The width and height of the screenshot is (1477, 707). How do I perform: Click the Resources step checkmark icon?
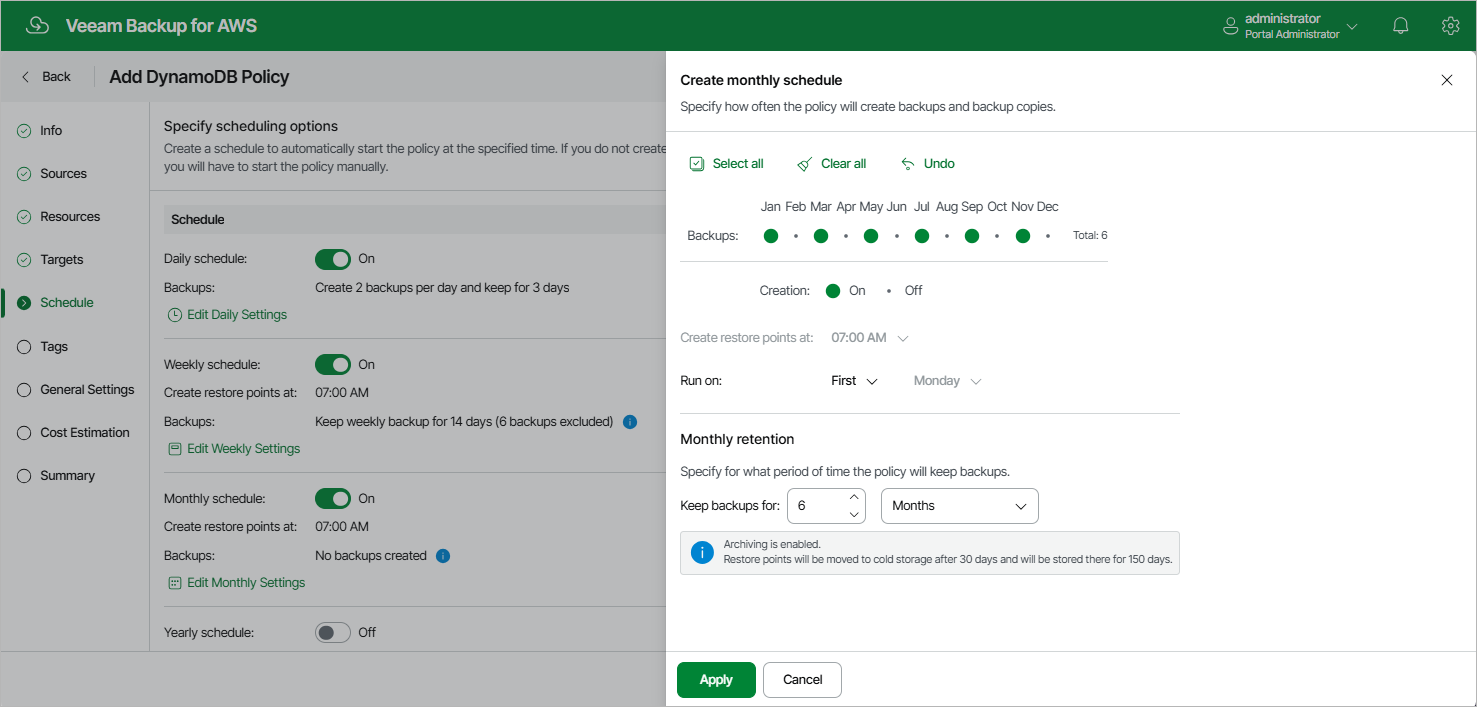tap(24, 217)
